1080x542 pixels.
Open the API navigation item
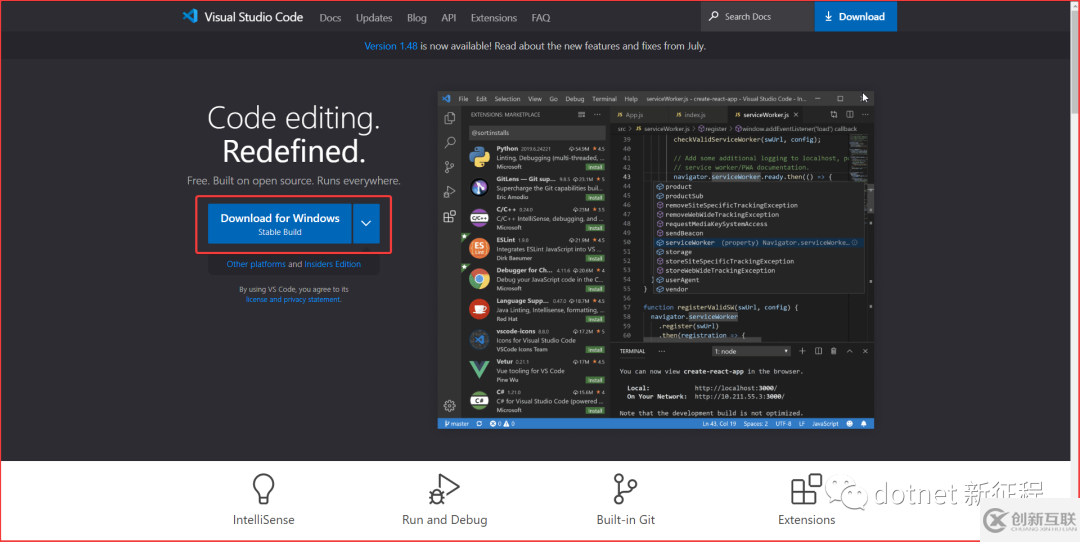point(448,18)
